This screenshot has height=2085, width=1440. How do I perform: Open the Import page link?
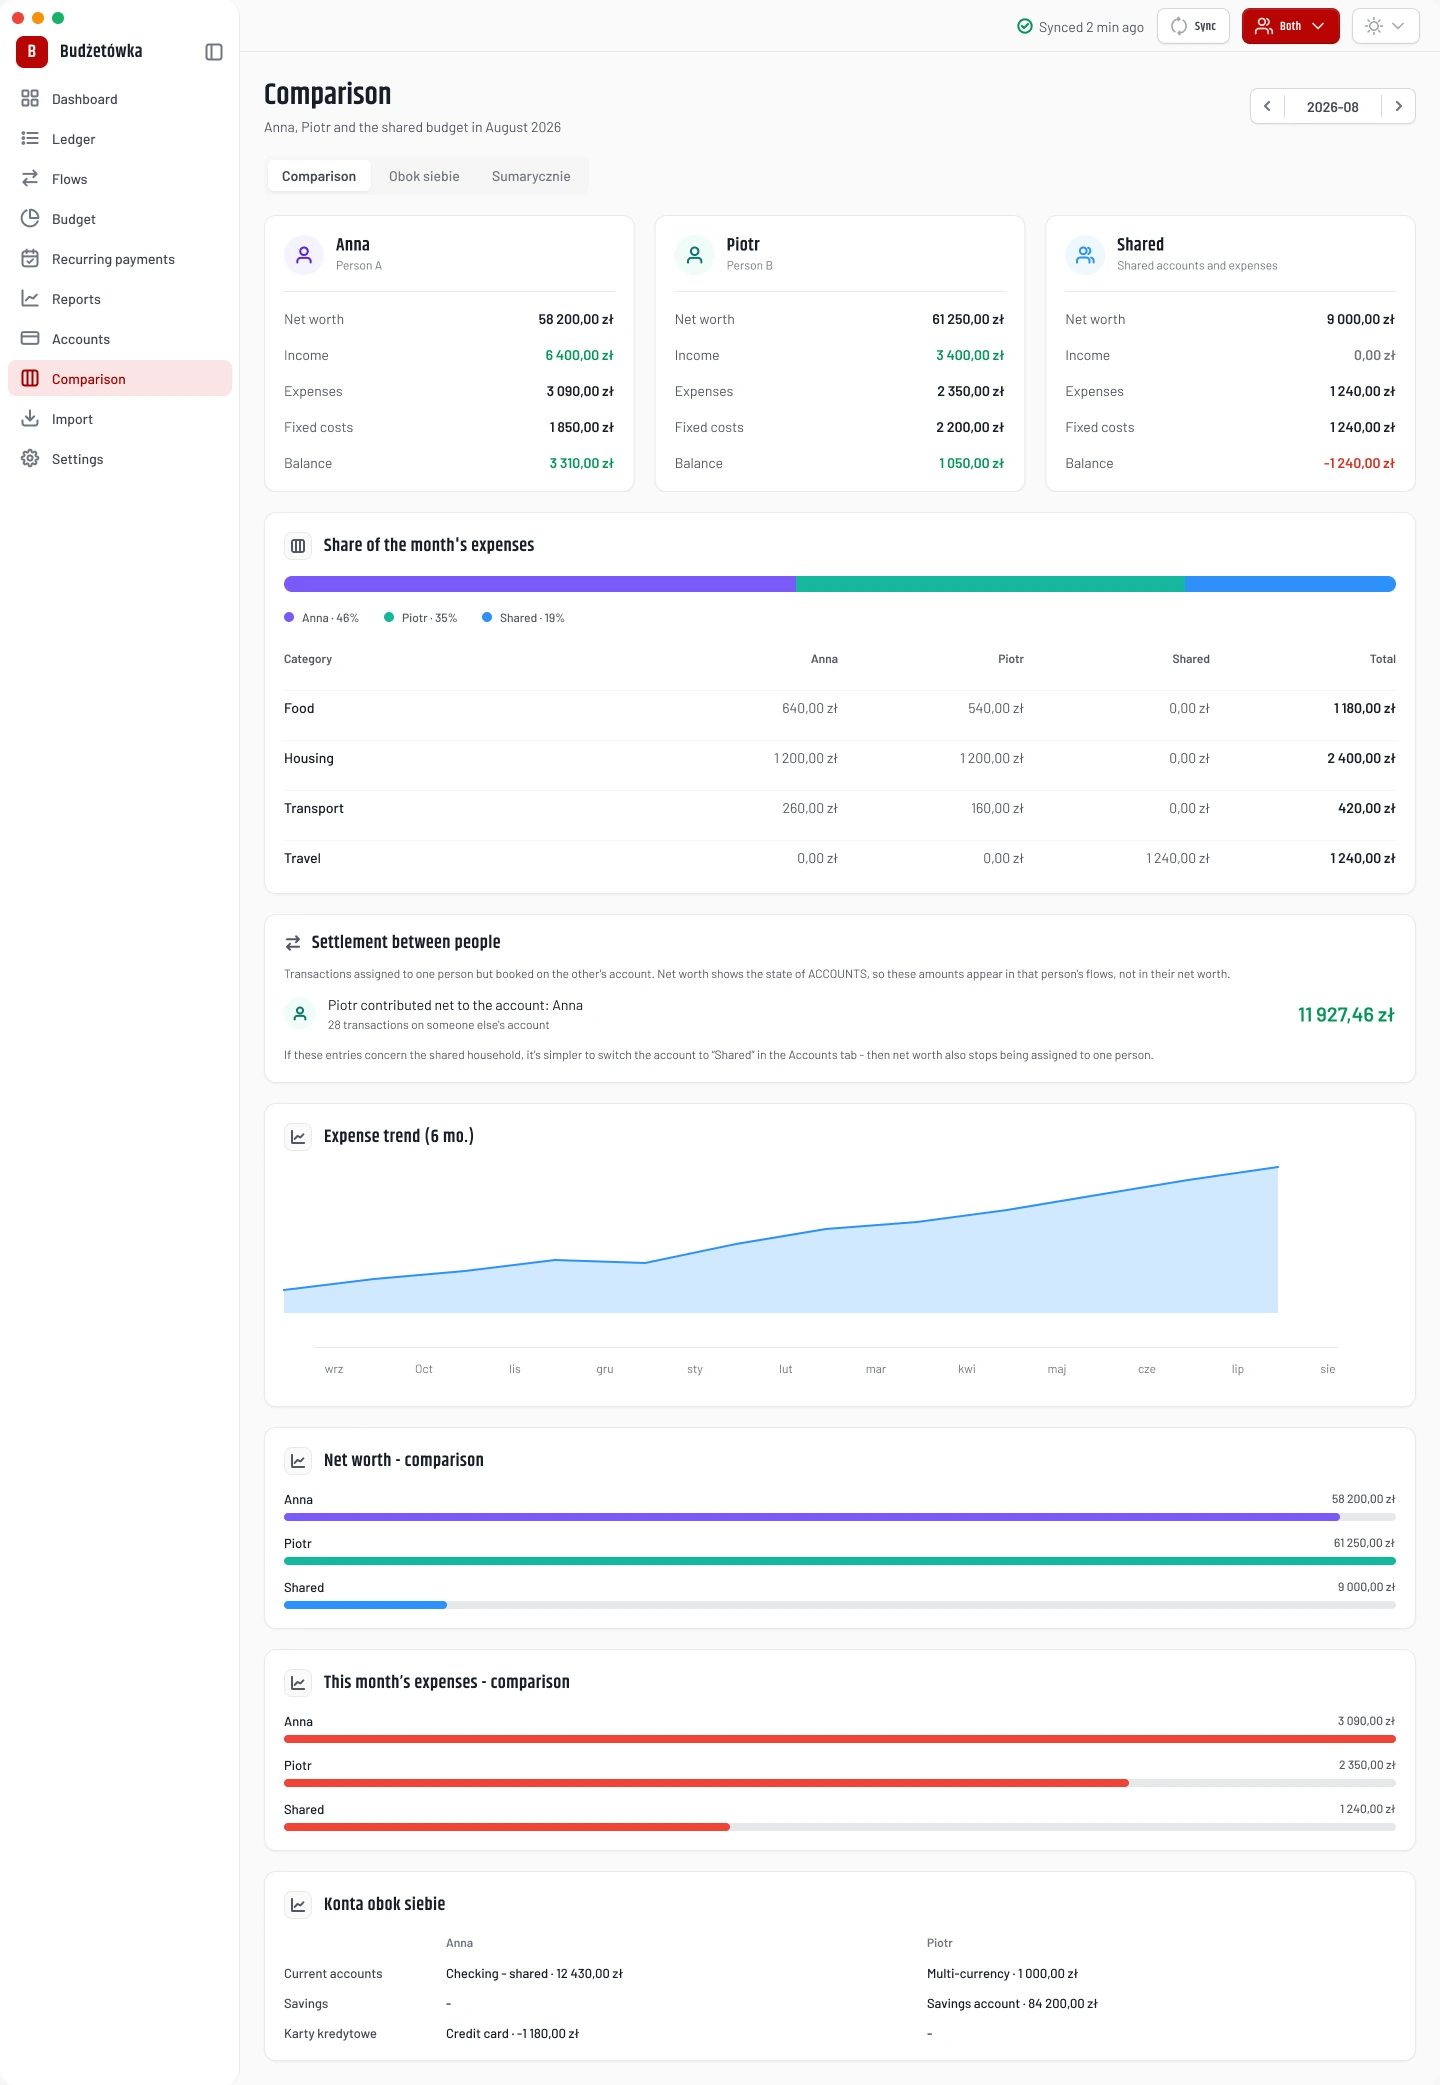[120, 419]
